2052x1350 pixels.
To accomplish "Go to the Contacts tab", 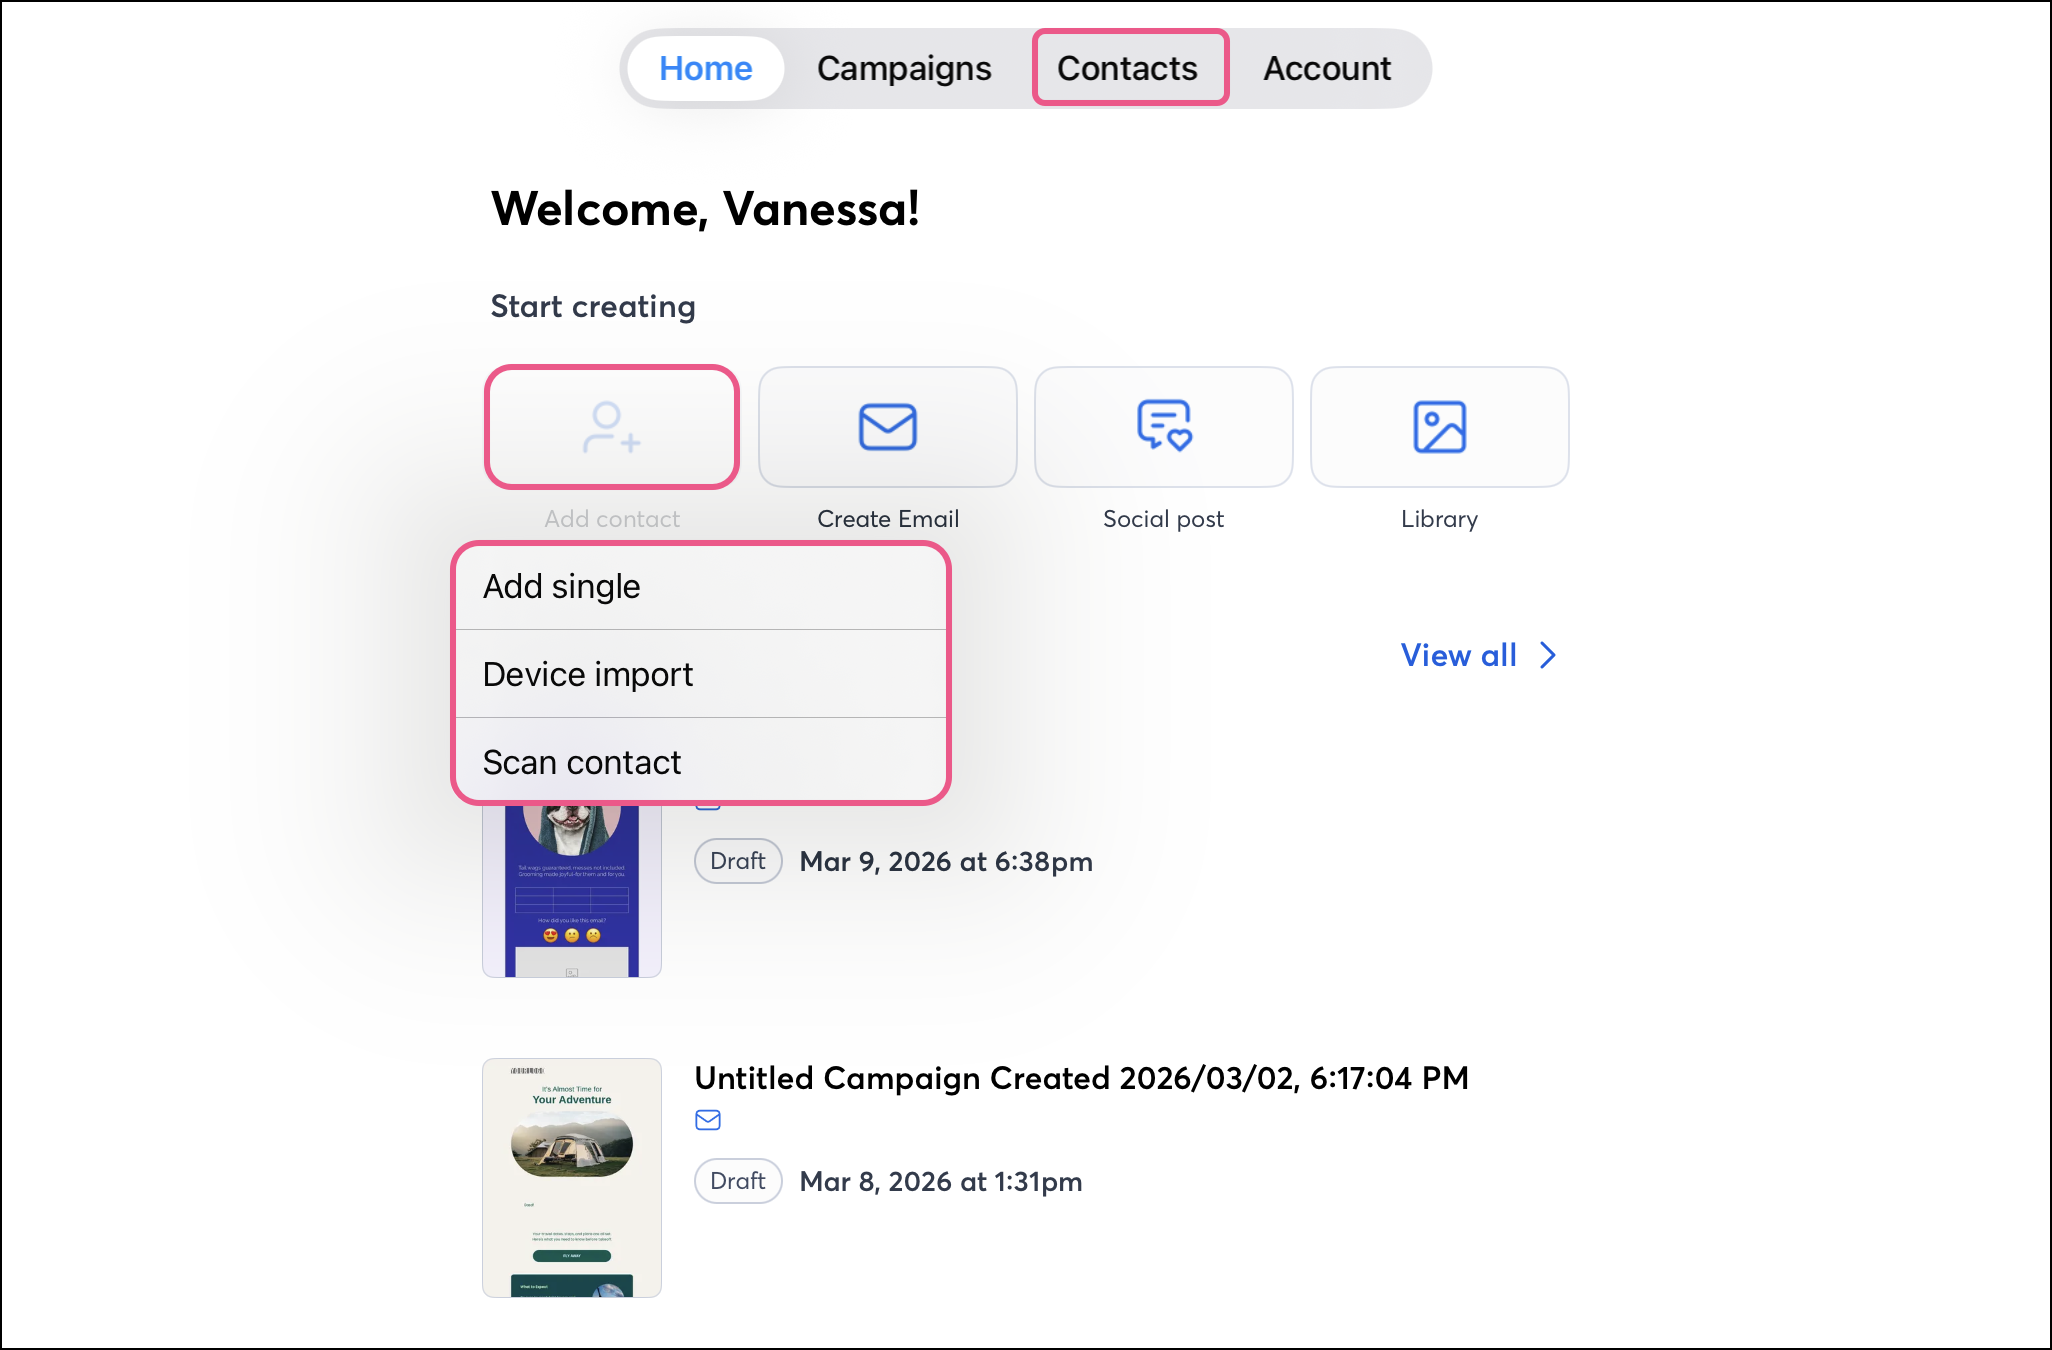I will tap(1128, 68).
